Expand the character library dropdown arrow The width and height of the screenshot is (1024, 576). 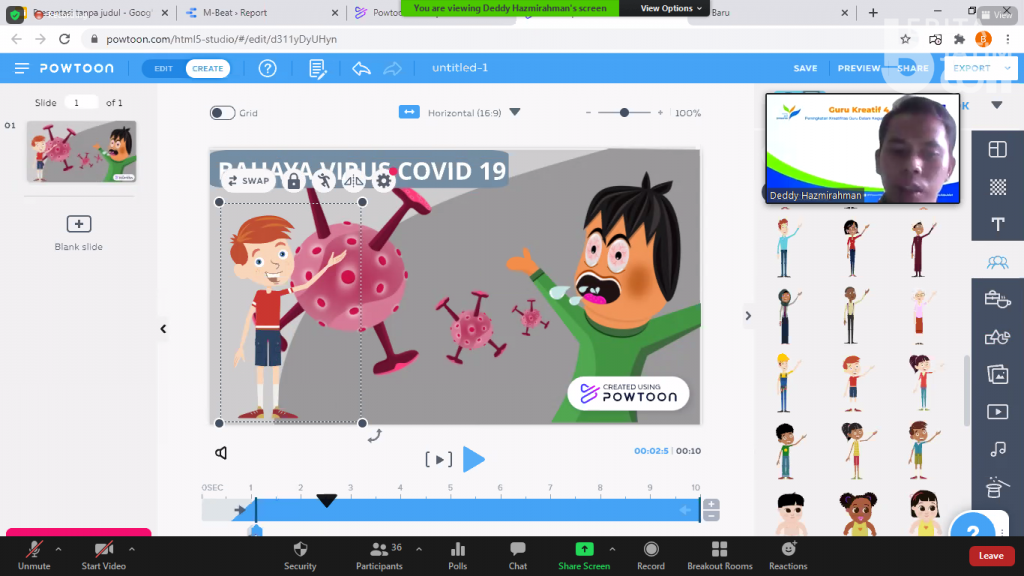coord(997,105)
